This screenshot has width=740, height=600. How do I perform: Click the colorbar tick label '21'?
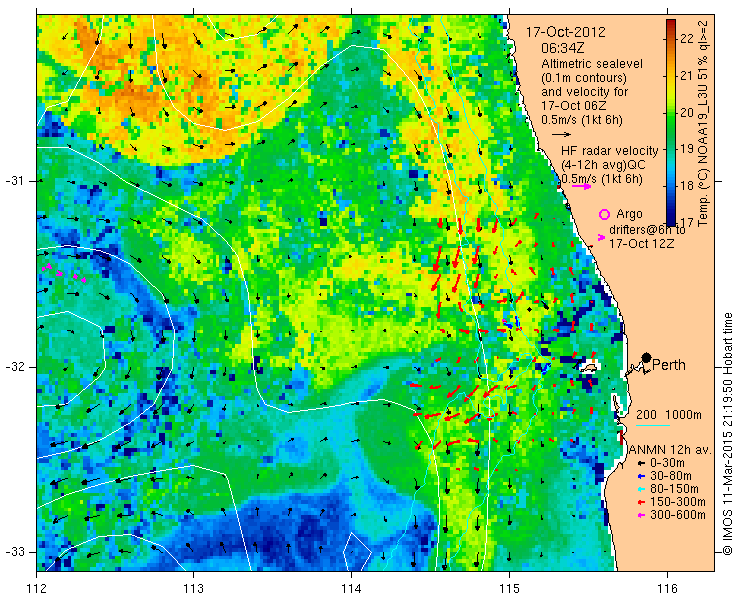687,76
